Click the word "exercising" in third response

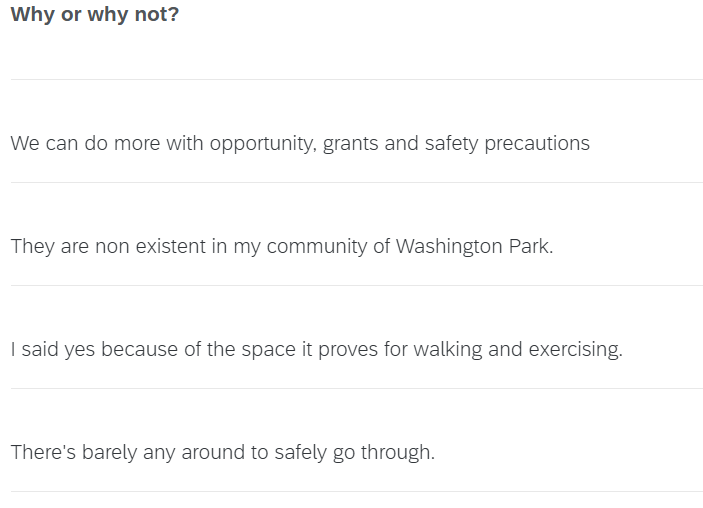pos(576,350)
